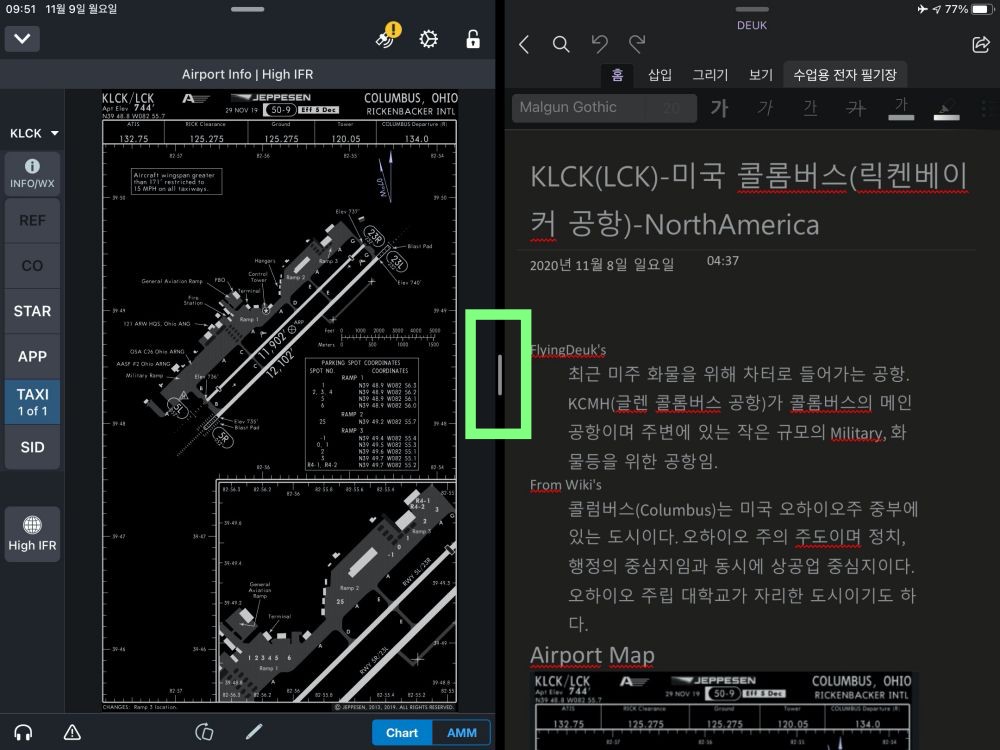The image size is (1000, 750).
Task: Open the settings gear in chart app
Action: [429, 39]
